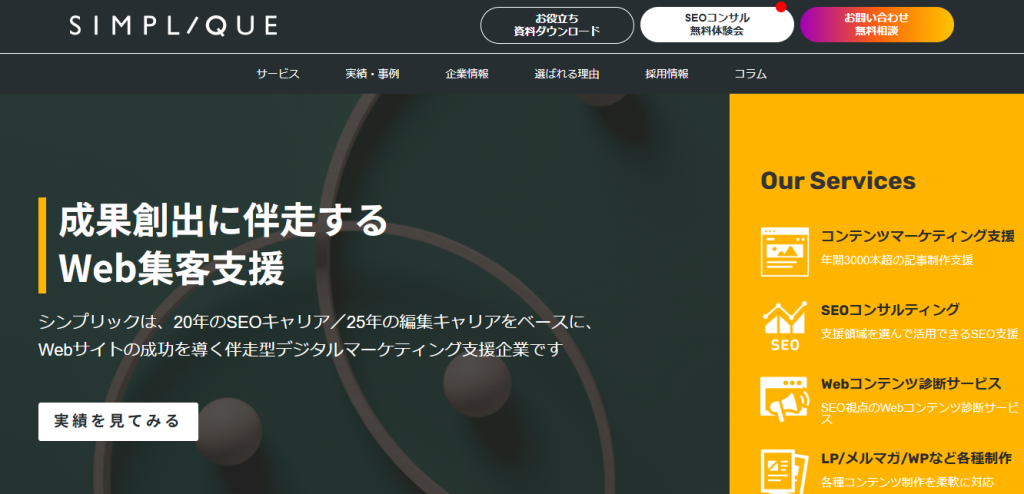Follow the Webコンテンツ診断サービス link
Screen dimensions: 1024x494
[910, 384]
